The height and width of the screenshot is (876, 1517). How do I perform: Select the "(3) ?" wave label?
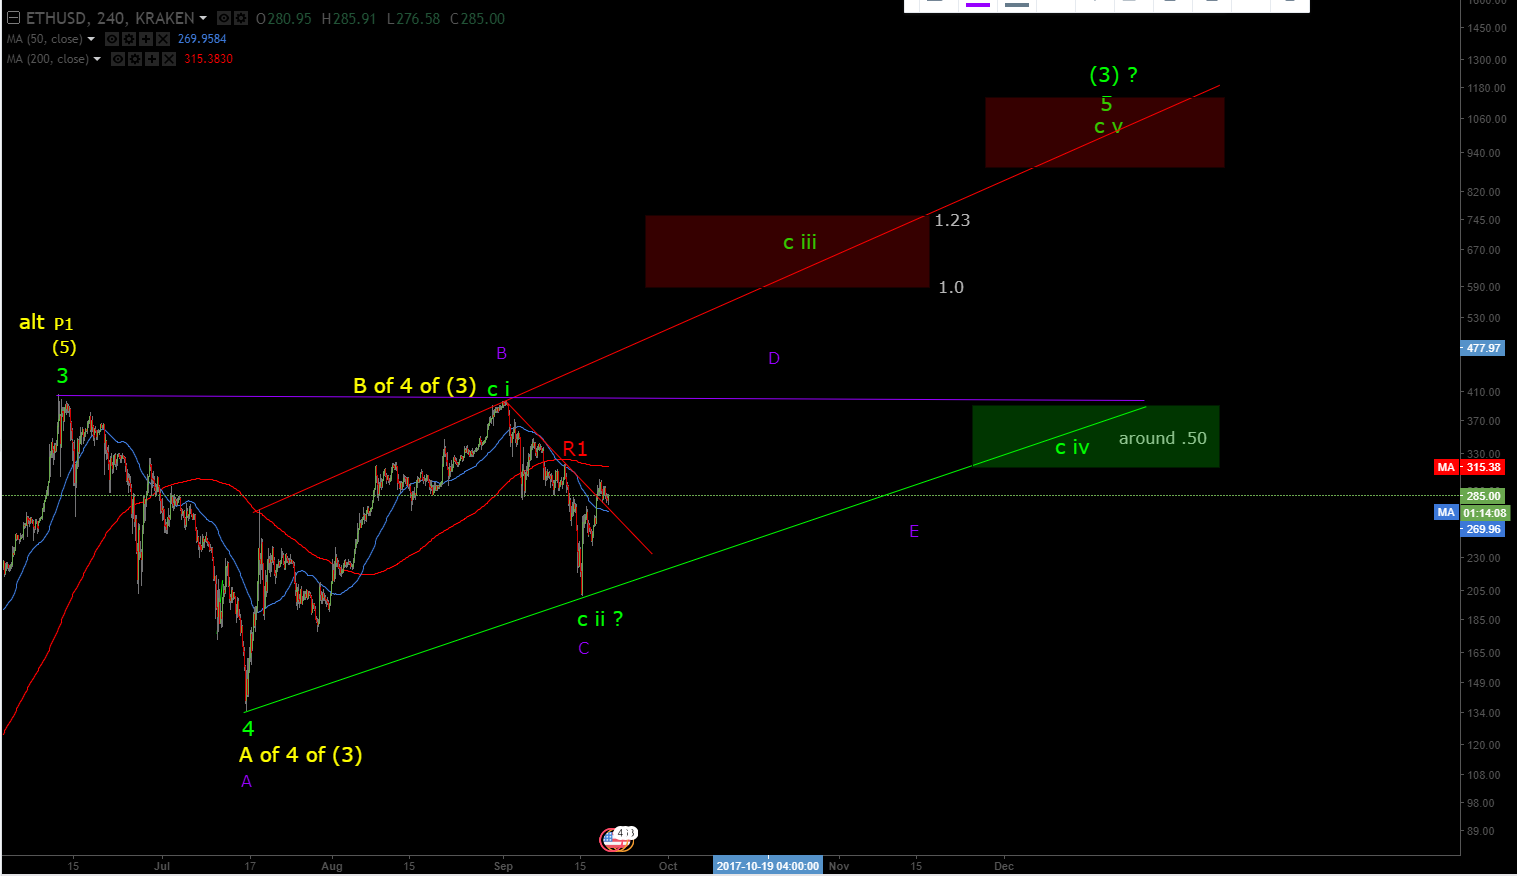1113,75
